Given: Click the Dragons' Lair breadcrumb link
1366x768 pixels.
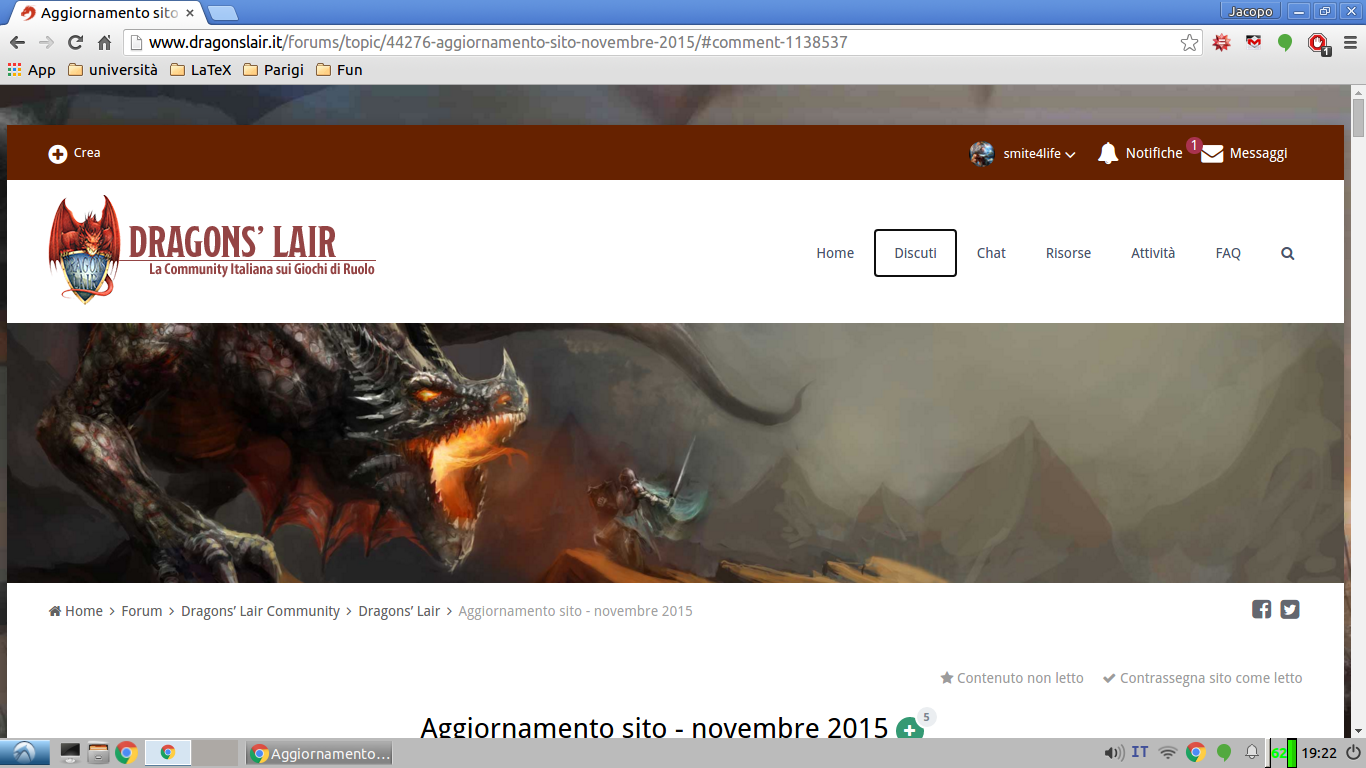Looking at the screenshot, I should (399, 611).
